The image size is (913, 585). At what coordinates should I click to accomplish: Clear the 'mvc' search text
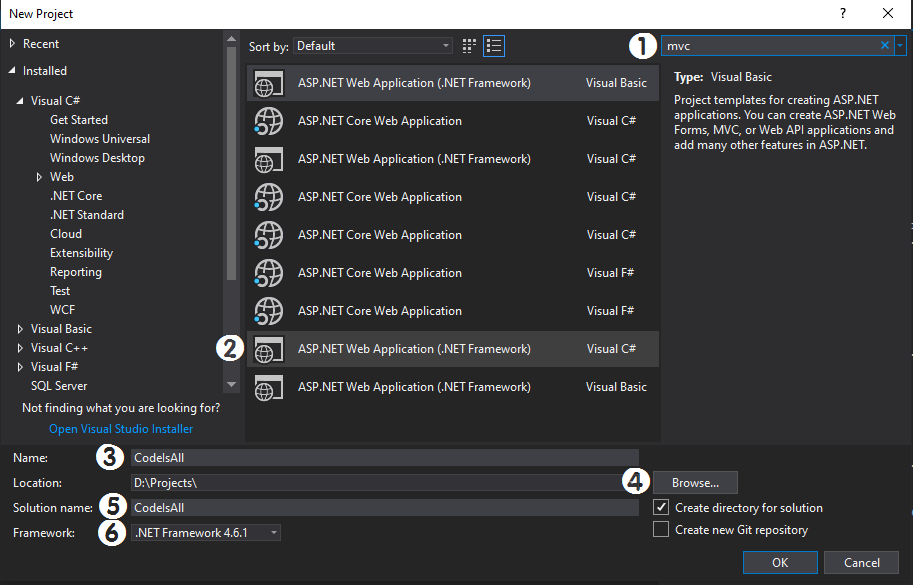[x=884, y=45]
